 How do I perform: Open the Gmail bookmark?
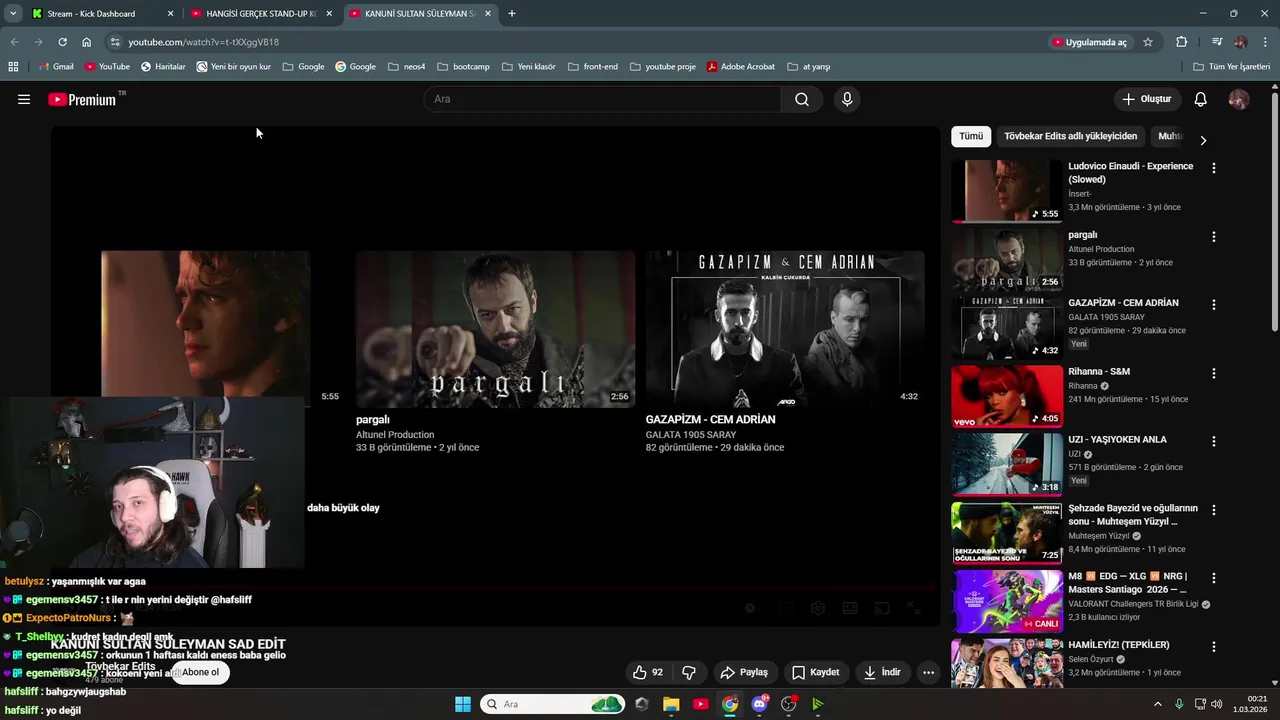pyautogui.click(x=55, y=67)
